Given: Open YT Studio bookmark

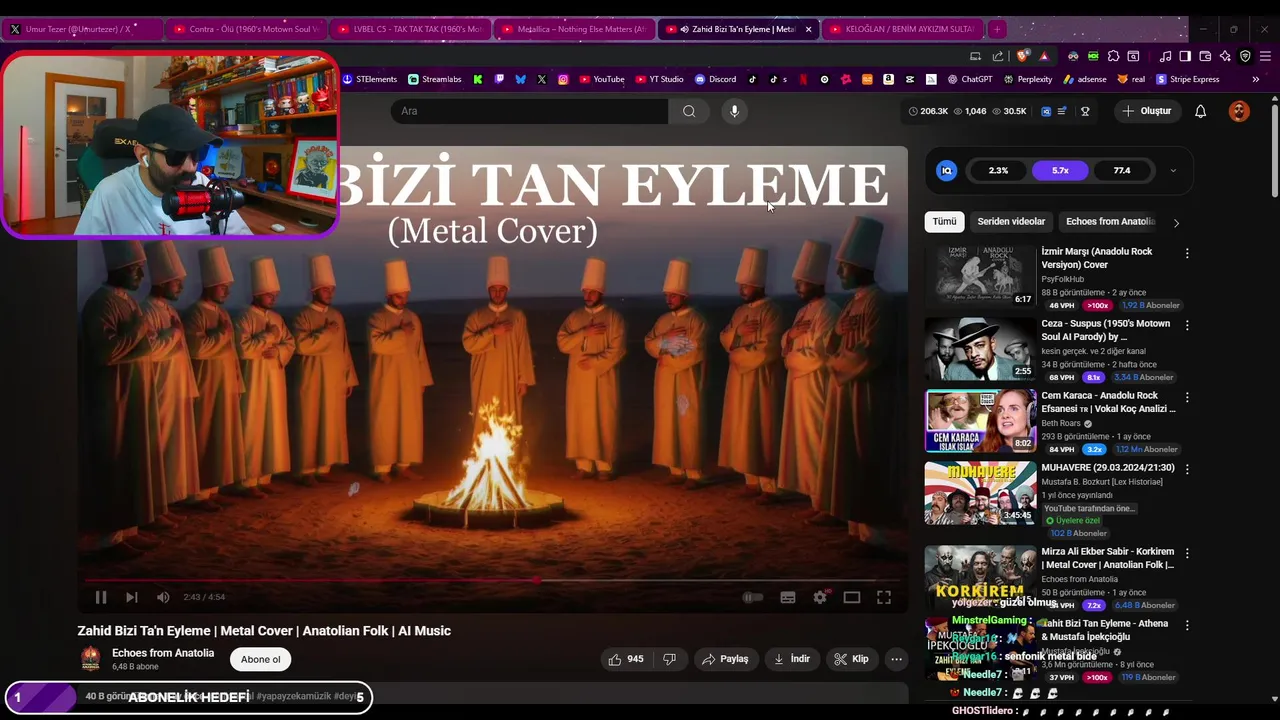Looking at the screenshot, I should (x=659, y=79).
